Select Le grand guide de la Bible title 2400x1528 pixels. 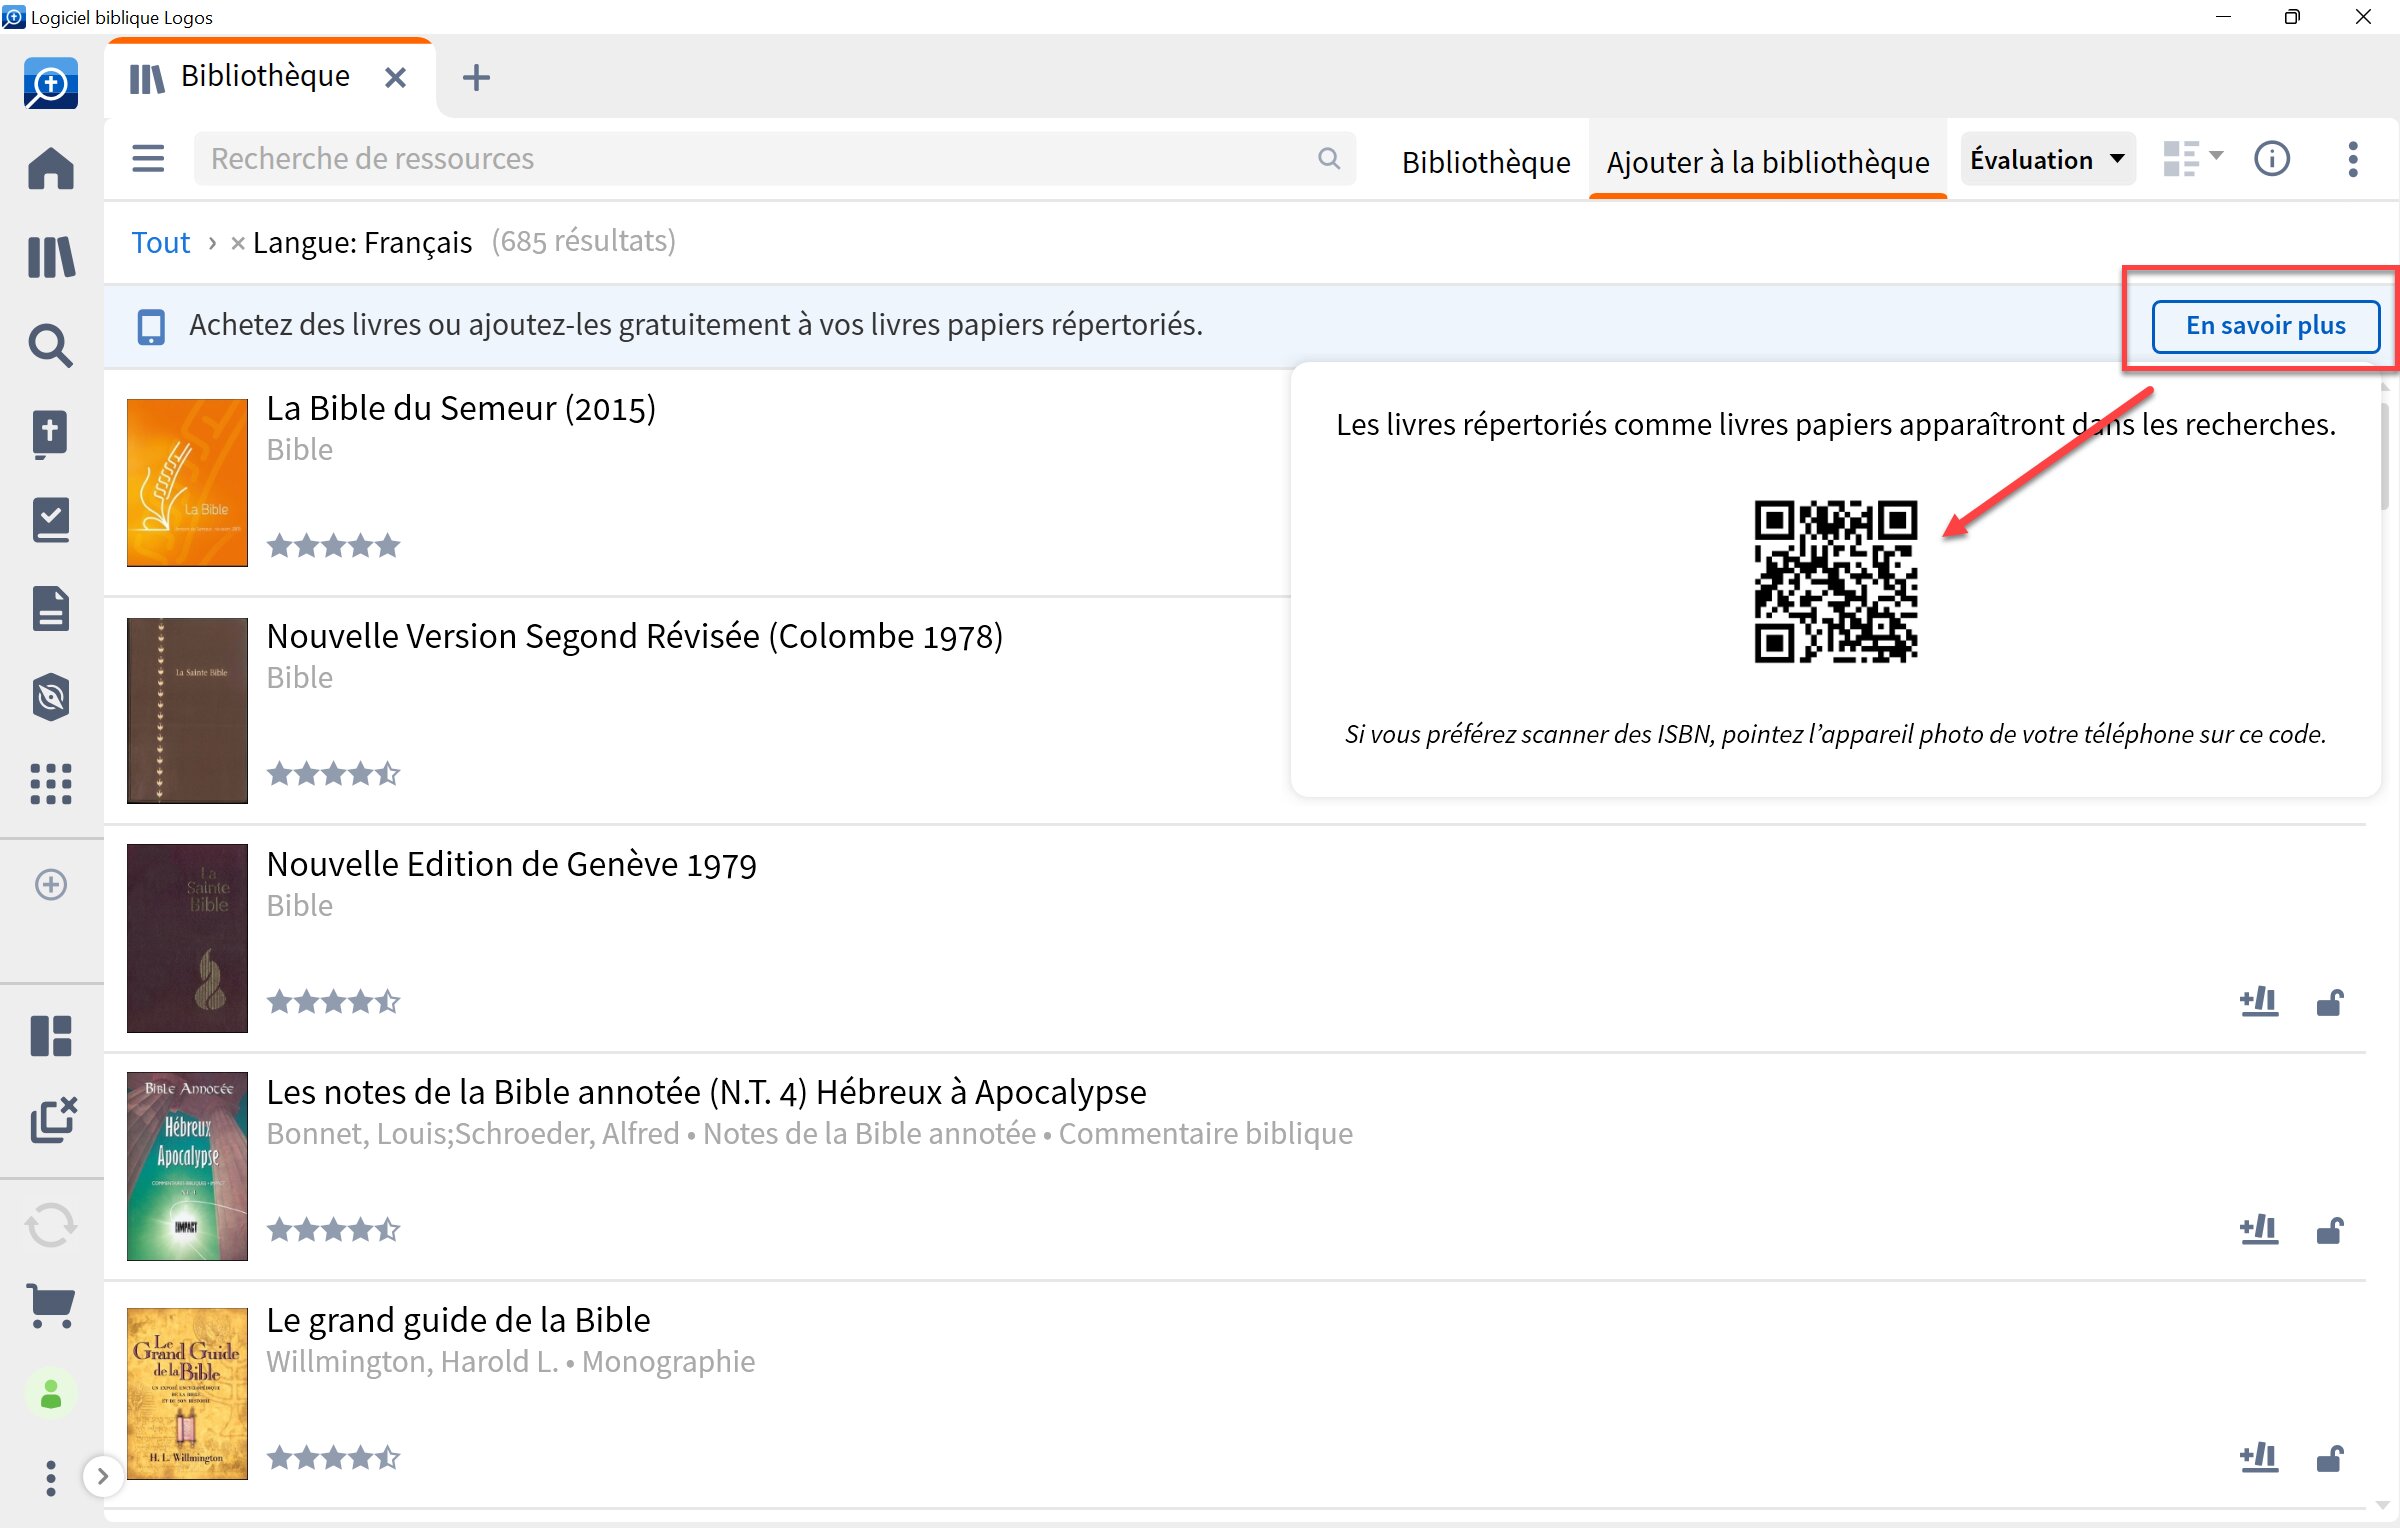(x=458, y=1321)
